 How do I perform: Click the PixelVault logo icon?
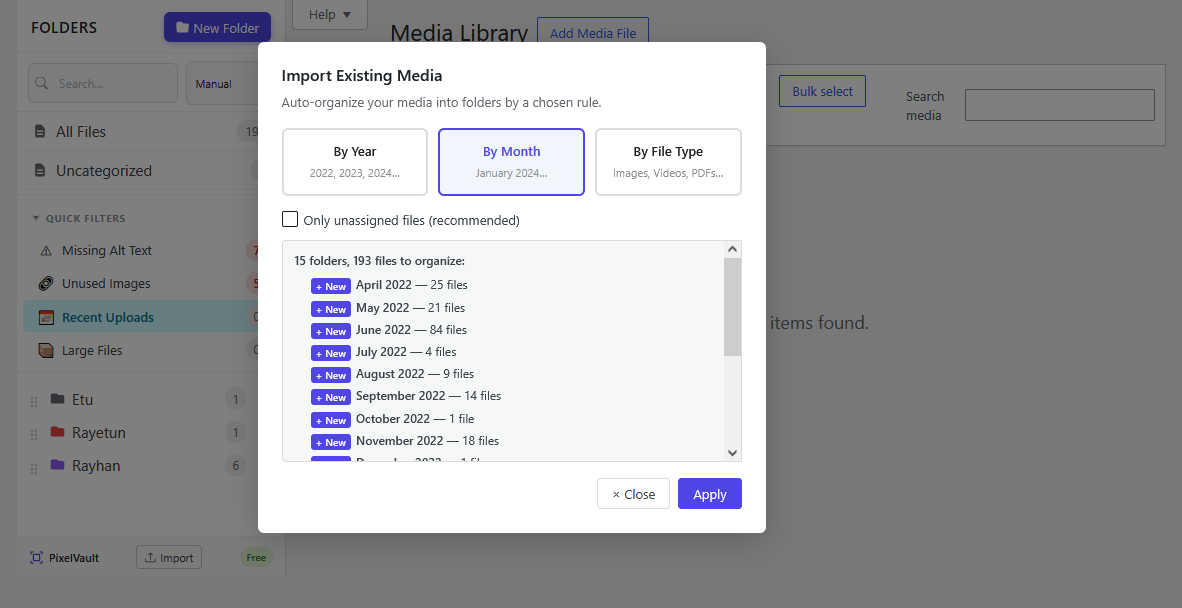(x=36, y=558)
